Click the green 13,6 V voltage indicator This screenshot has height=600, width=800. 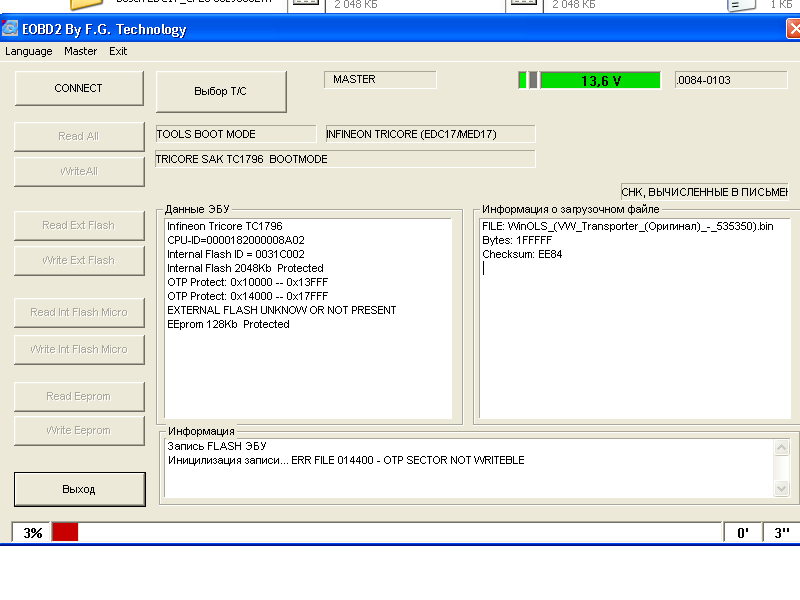tap(600, 81)
